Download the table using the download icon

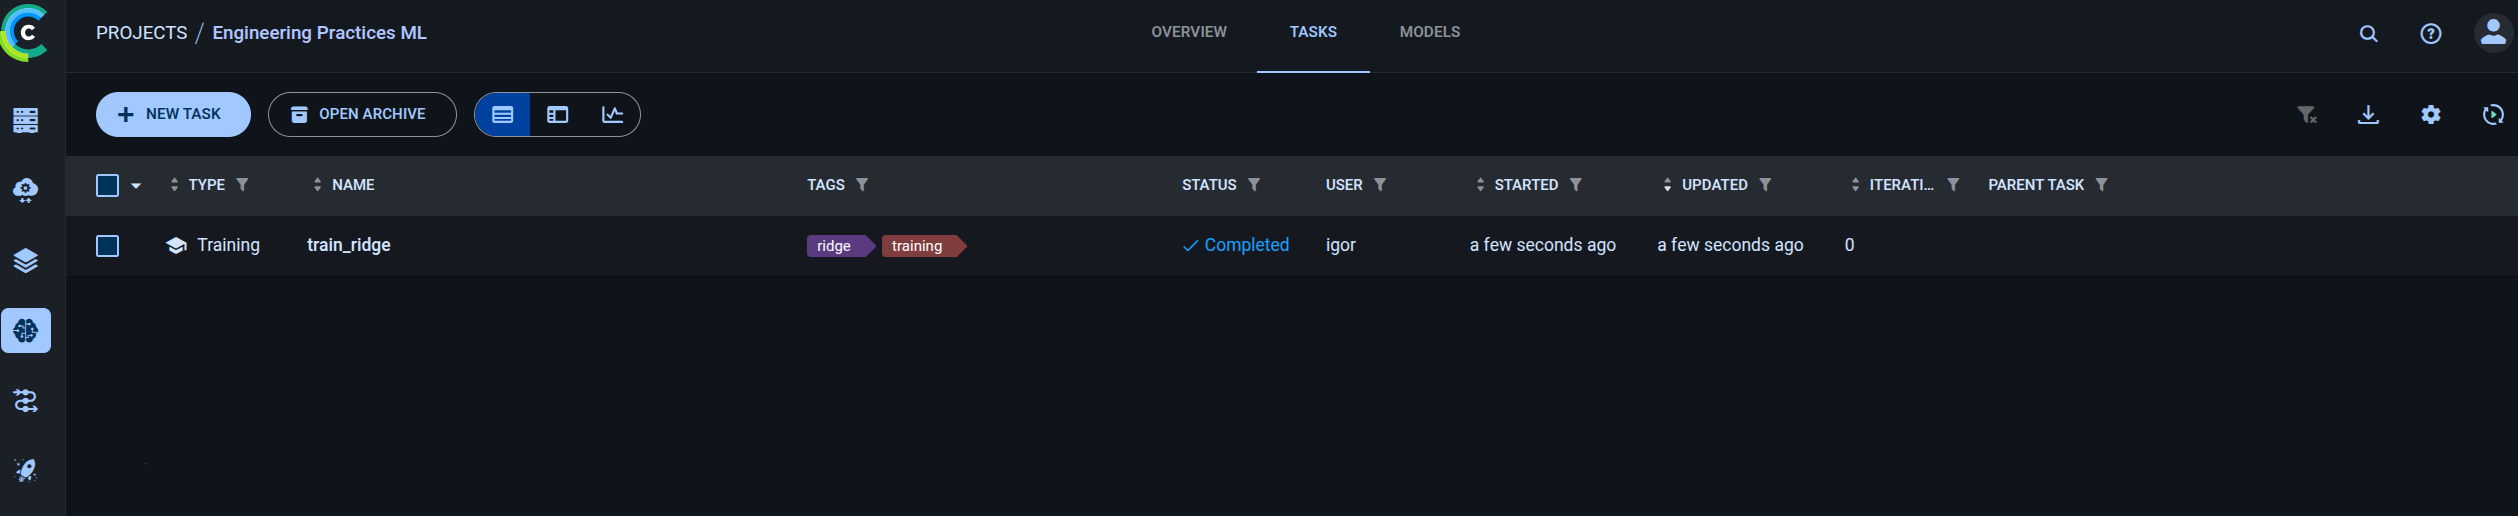coord(2368,115)
